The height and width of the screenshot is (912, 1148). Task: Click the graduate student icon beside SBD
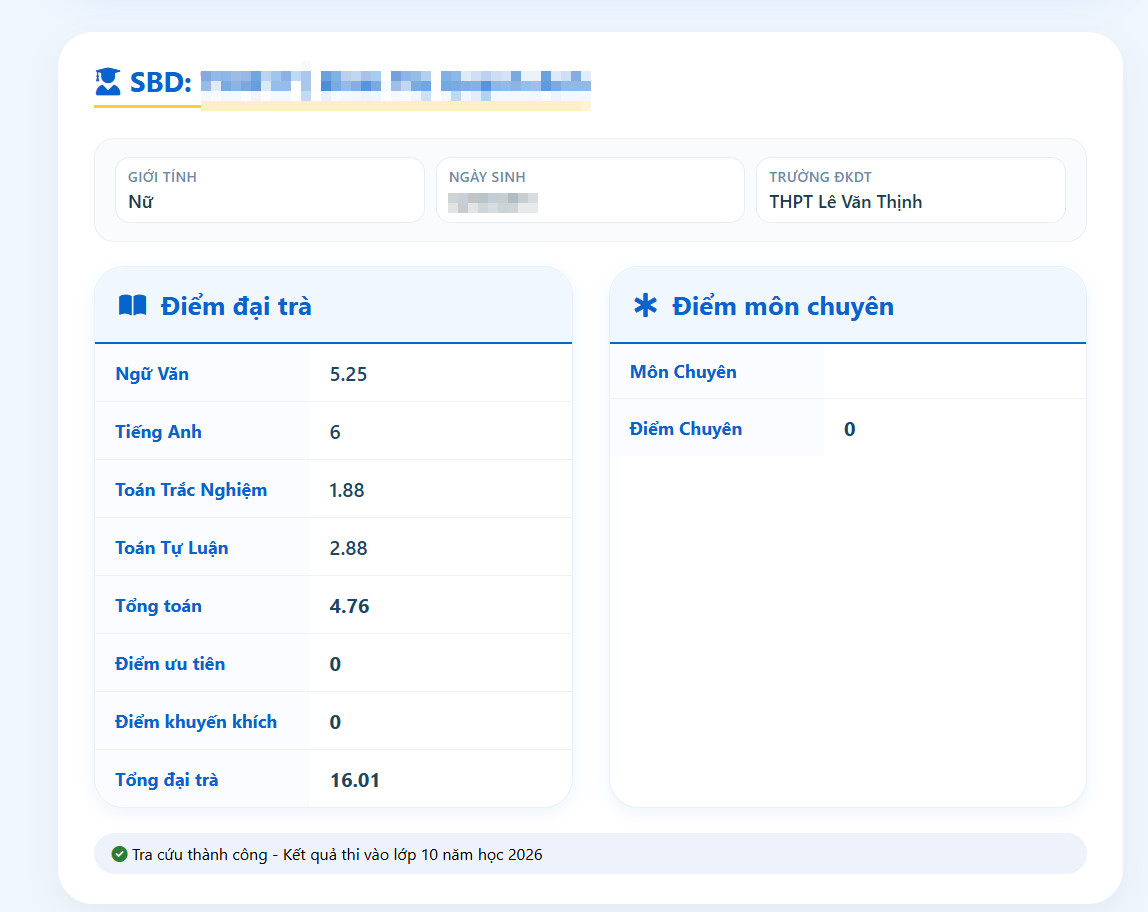click(x=108, y=81)
